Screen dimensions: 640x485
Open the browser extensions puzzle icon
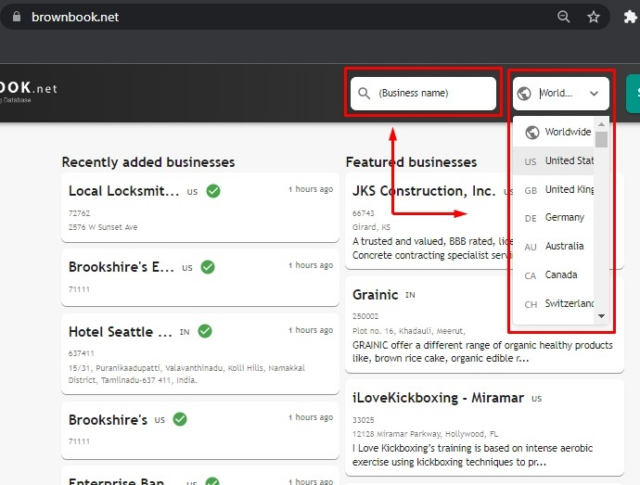click(631, 17)
